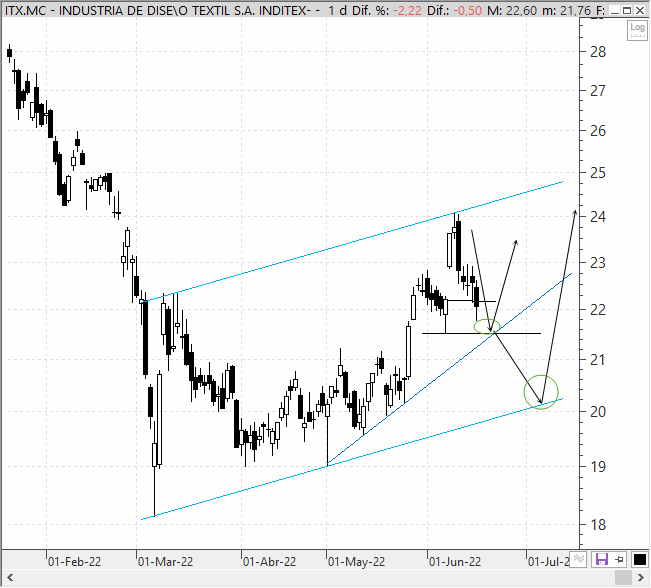Click the horizontal scrollbar thumb
This screenshot has width=651, height=588.
623,577
